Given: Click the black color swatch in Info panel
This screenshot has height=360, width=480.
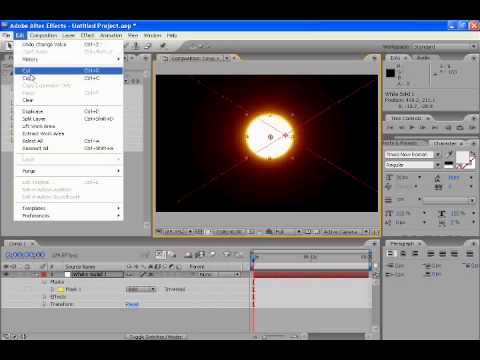Looking at the screenshot, I should 390,73.
